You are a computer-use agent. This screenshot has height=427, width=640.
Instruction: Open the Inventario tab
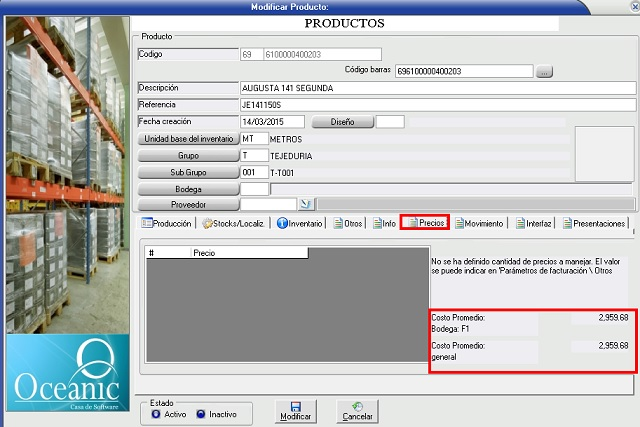pos(299,224)
